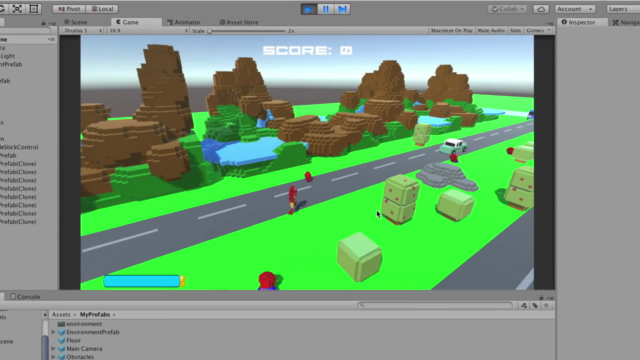Toggle the Stats overlay
This screenshot has width=640, height=360.
(x=516, y=31)
